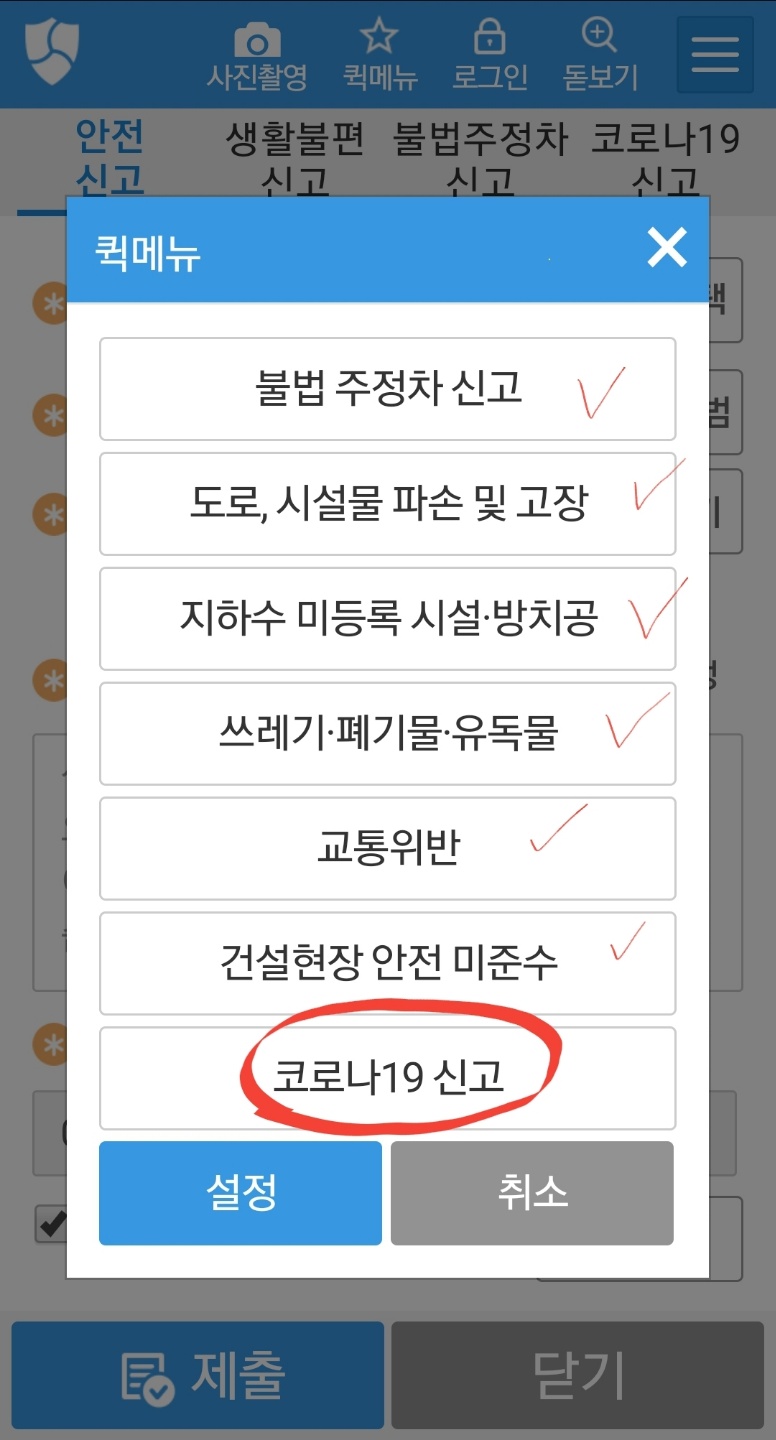Tap the shield app logo
The height and width of the screenshot is (1440, 776).
pos(53,52)
